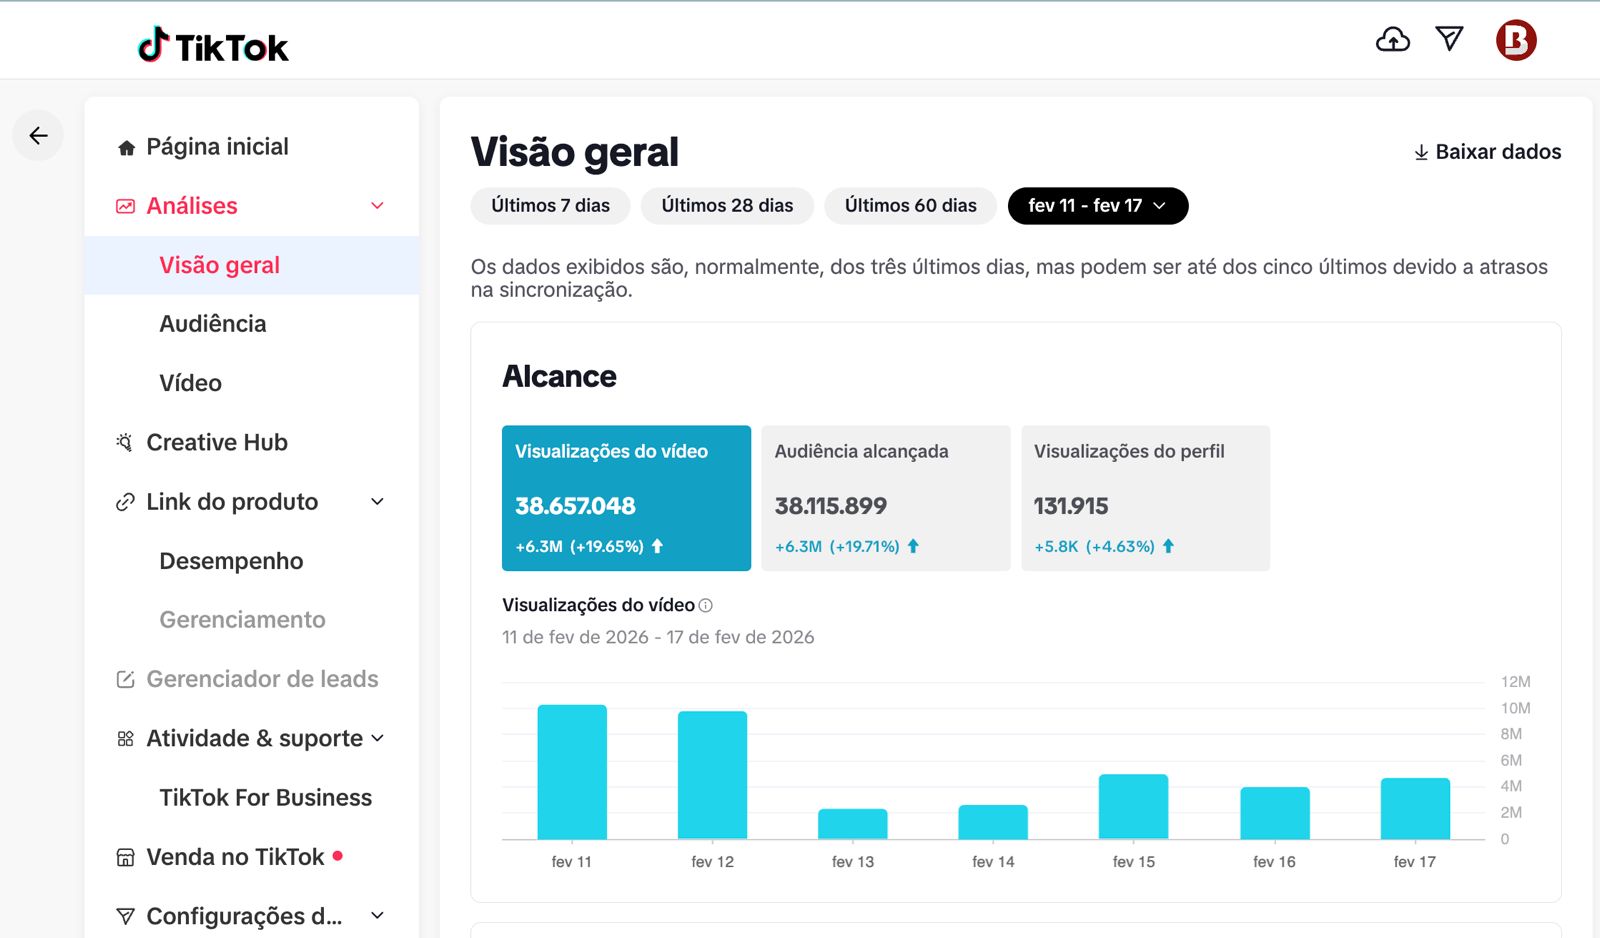This screenshot has width=1600, height=938.
Task: Select the Últimos 28 dias filter
Action: (x=727, y=206)
